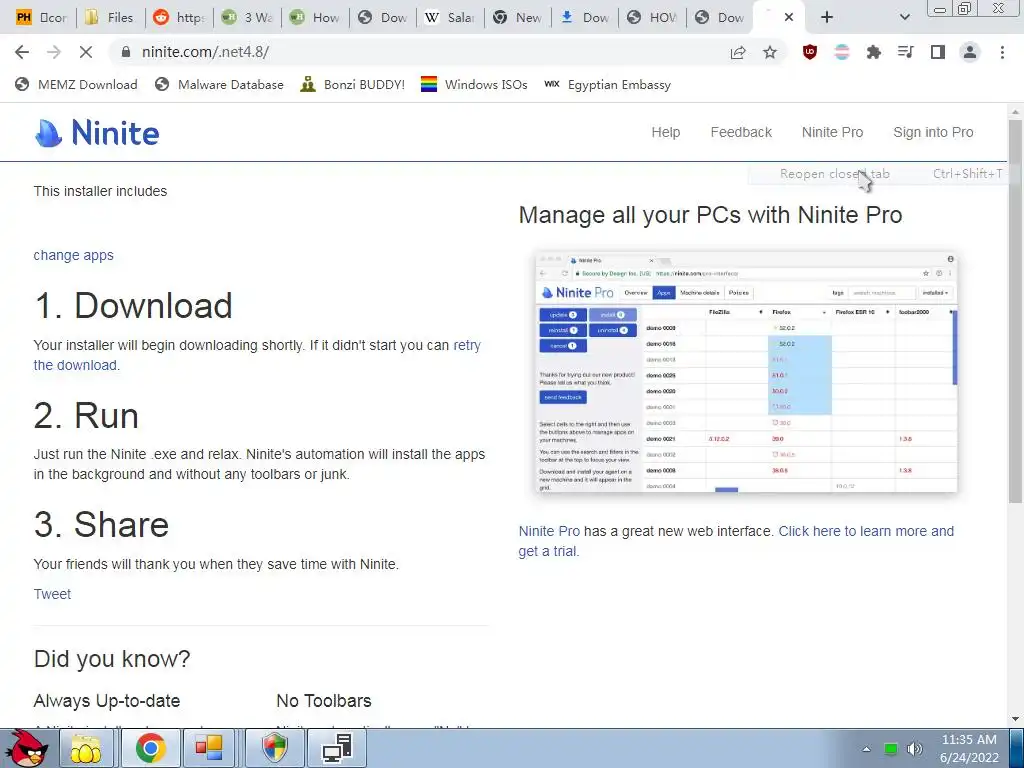1024x768 pixels.
Task: Show hidden tray icons arrow
Action: tap(866, 749)
